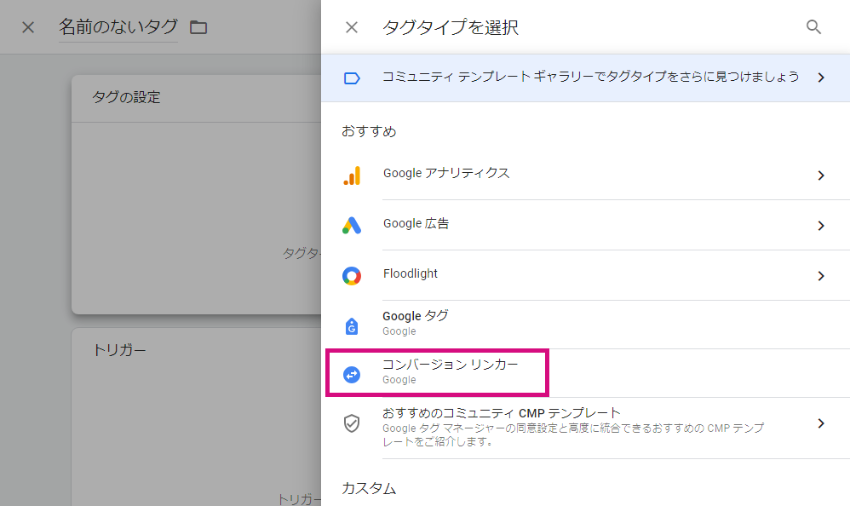Close the 名前のないタグ editor
Screen dimensions: 850x506
pyautogui.click(x=28, y=27)
